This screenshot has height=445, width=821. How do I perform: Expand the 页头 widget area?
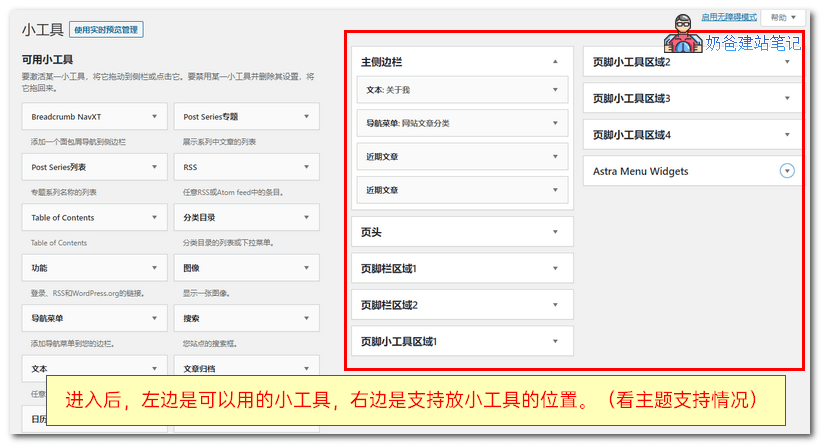click(462, 232)
